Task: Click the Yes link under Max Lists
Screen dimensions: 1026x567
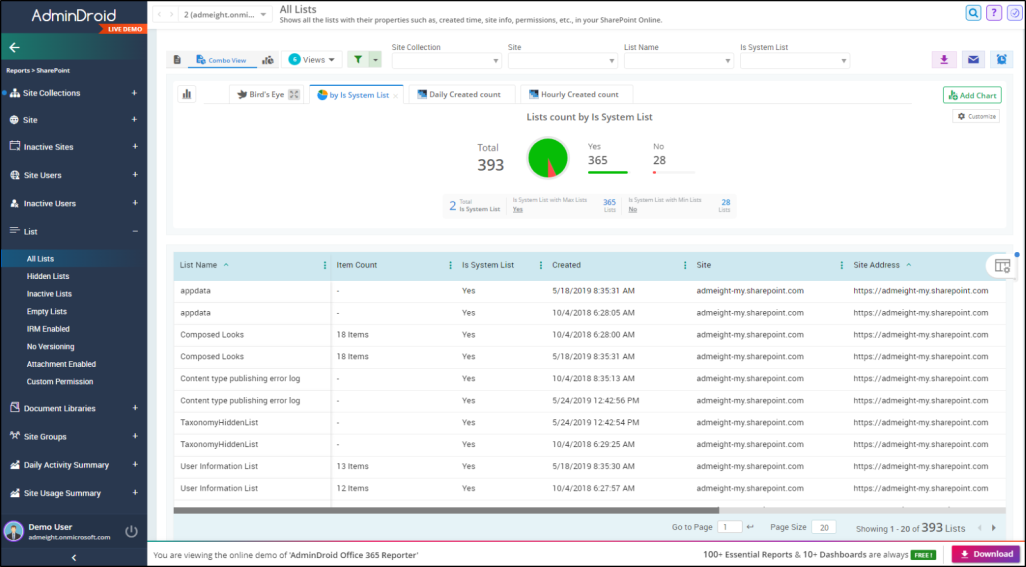Action: [x=518, y=210]
